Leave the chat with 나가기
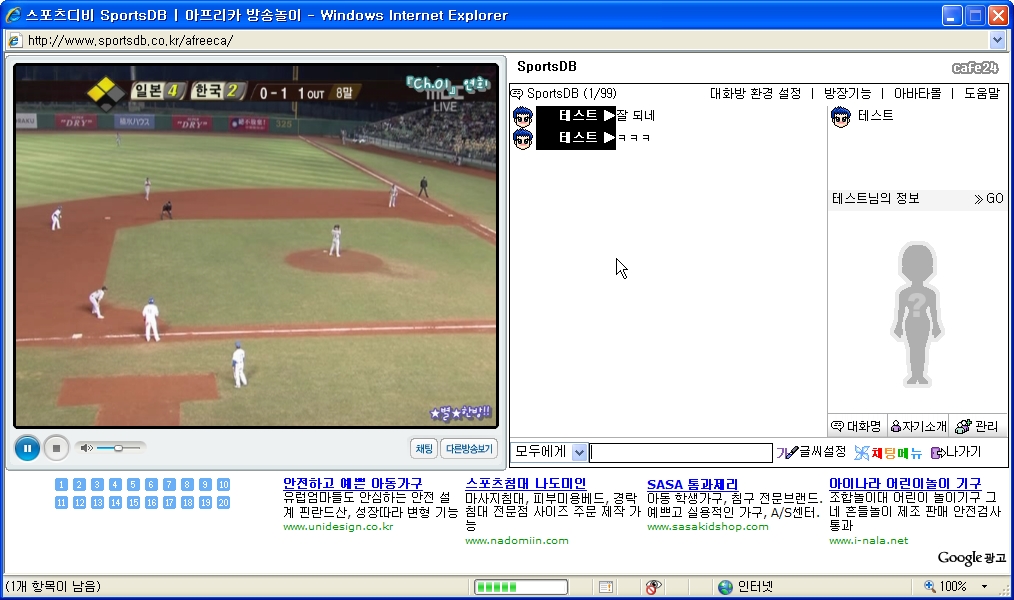This screenshot has width=1014, height=600. coord(956,453)
